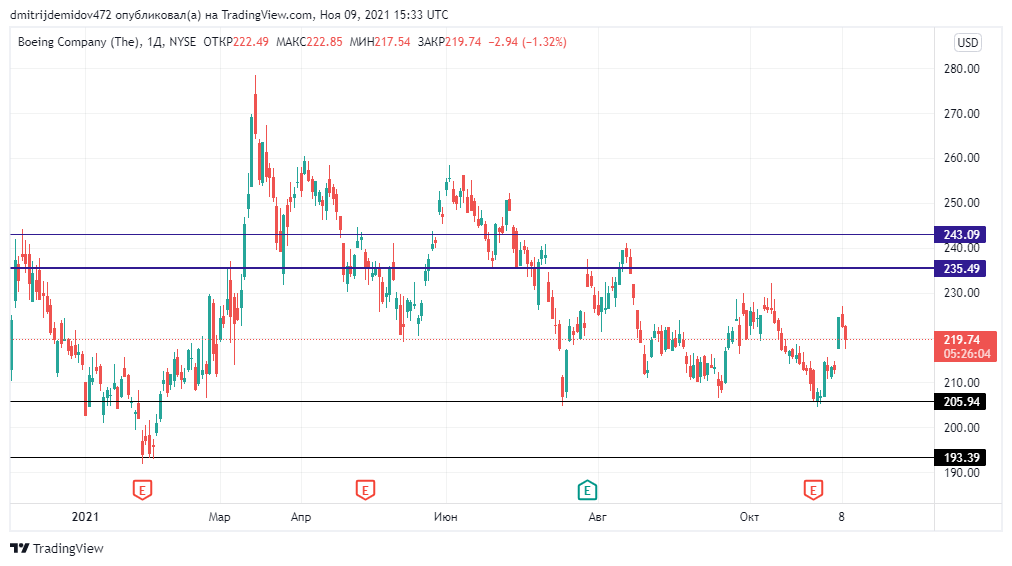The height and width of the screenshot is (566, 1012).
Task: Click the price change −2.94 (−1.32%)
Action: coord(527,42)
